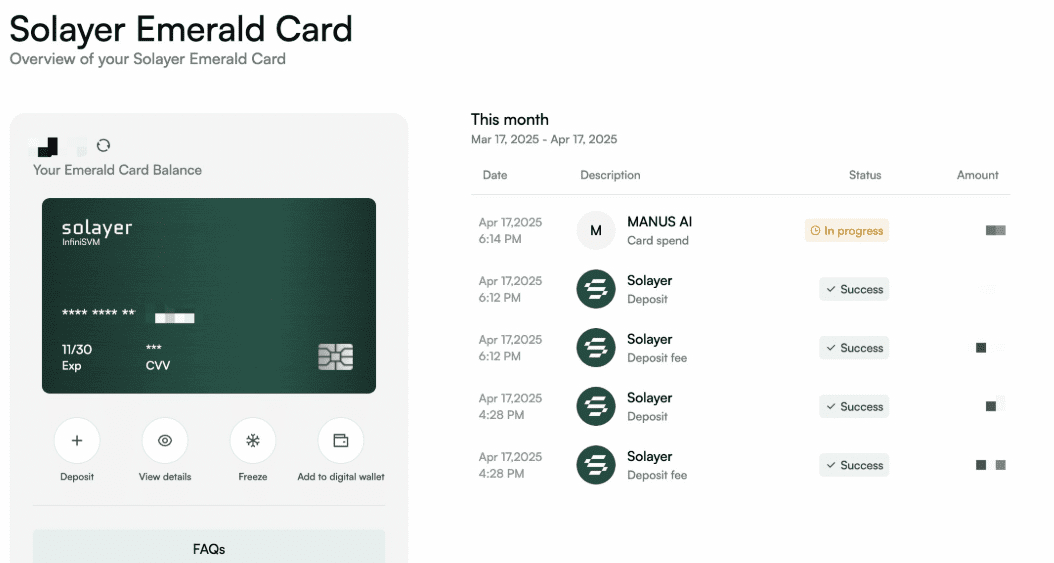Image resolution: width=1054 pixels, height=563 pixels.
Task: Click Solayer logo on 4:28 PM Deposit
Action: point(596,406)
